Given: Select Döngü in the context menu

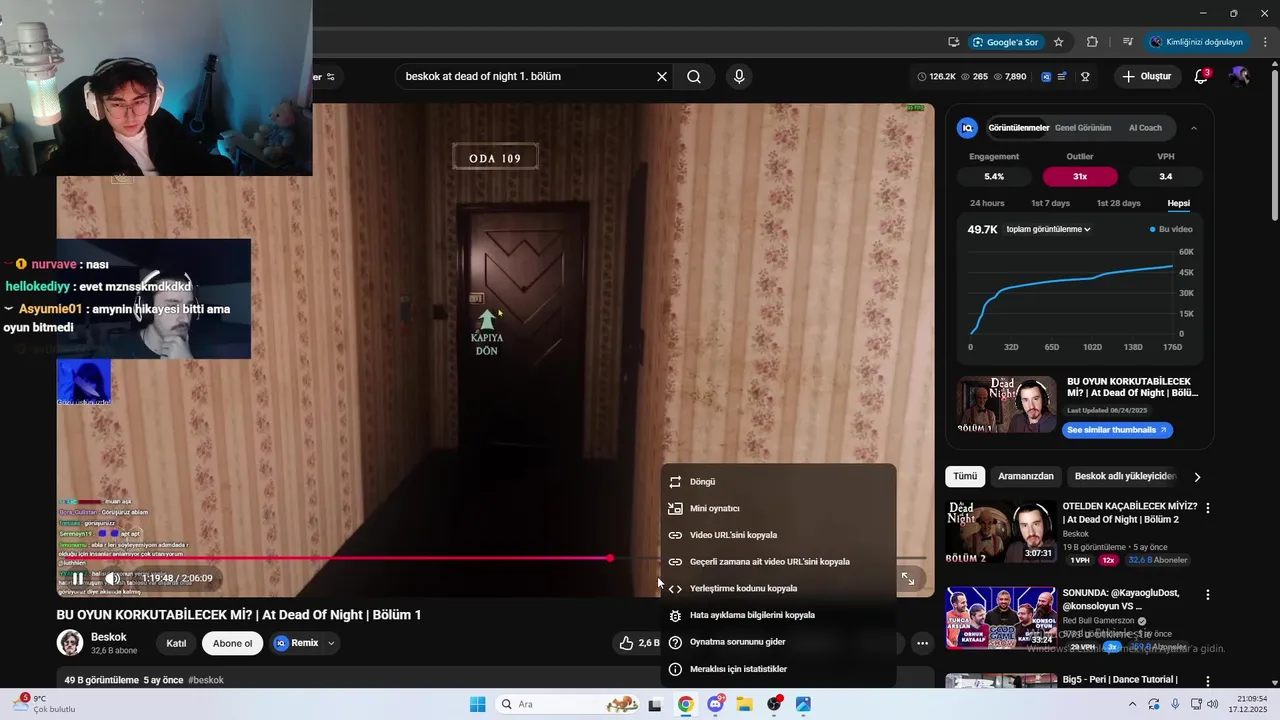Looking at the screenshot, I should click(x=778, y=481).
